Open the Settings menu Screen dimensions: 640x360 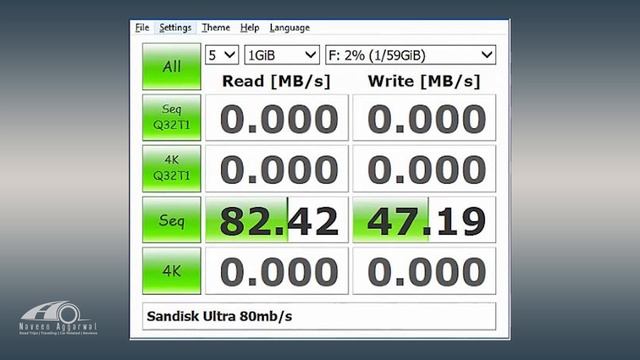click(x=175, y=28)
